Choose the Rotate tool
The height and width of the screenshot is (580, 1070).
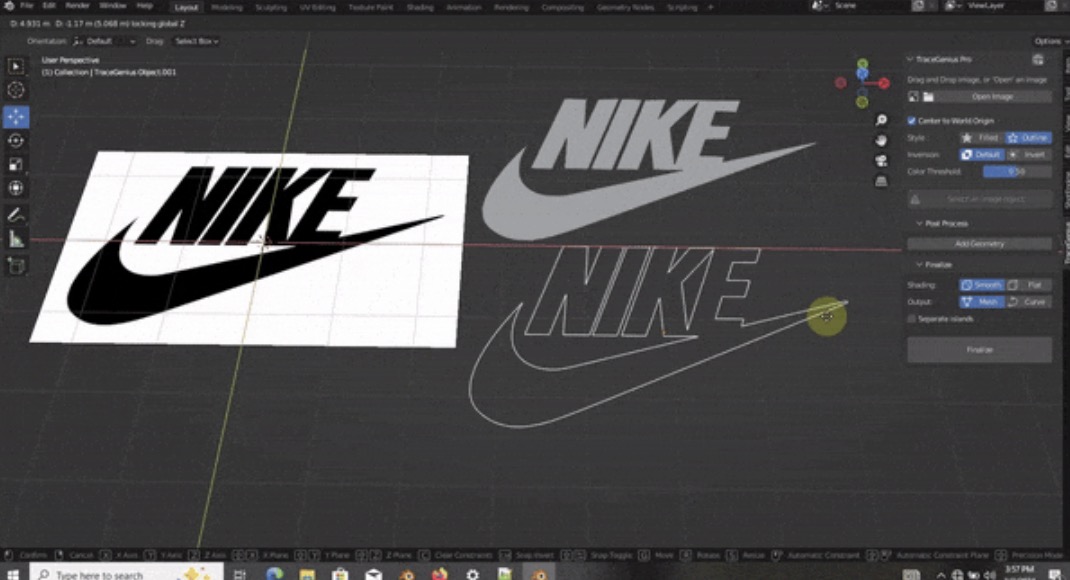click(x=16, y=141)
